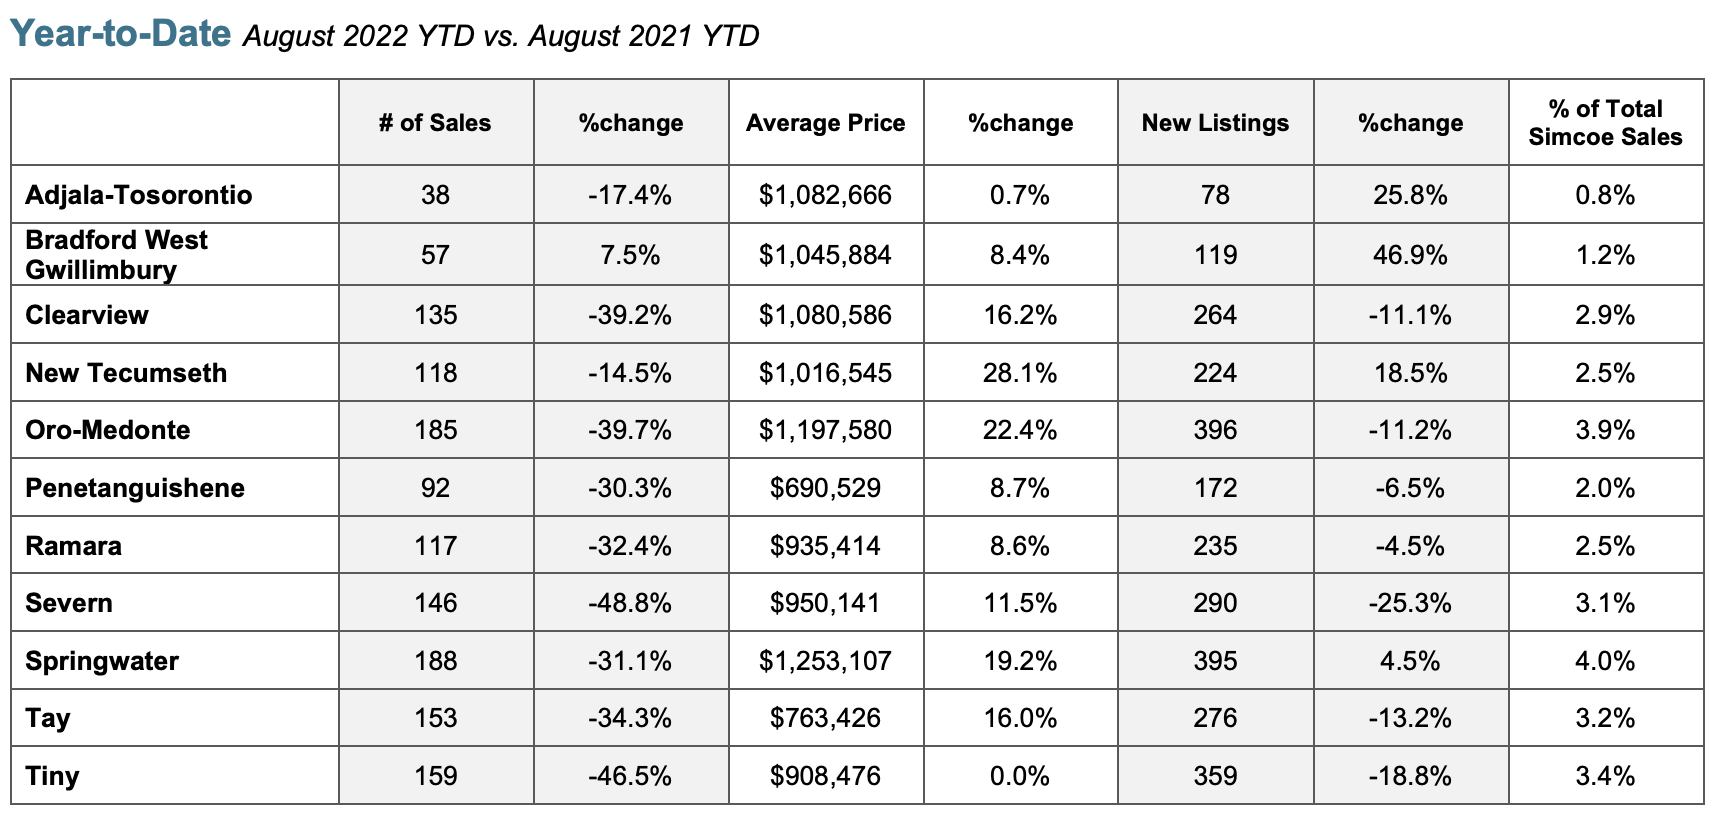
Task: Select '% of Total Simcoe Sales' header
Action: pos(1605,123)
